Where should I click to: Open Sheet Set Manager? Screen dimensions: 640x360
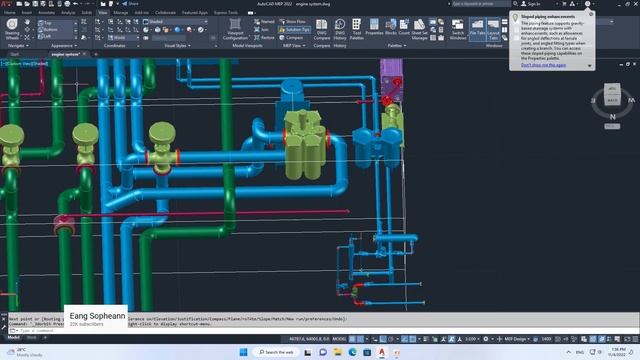pyautogui.click(x=419, y=29)
